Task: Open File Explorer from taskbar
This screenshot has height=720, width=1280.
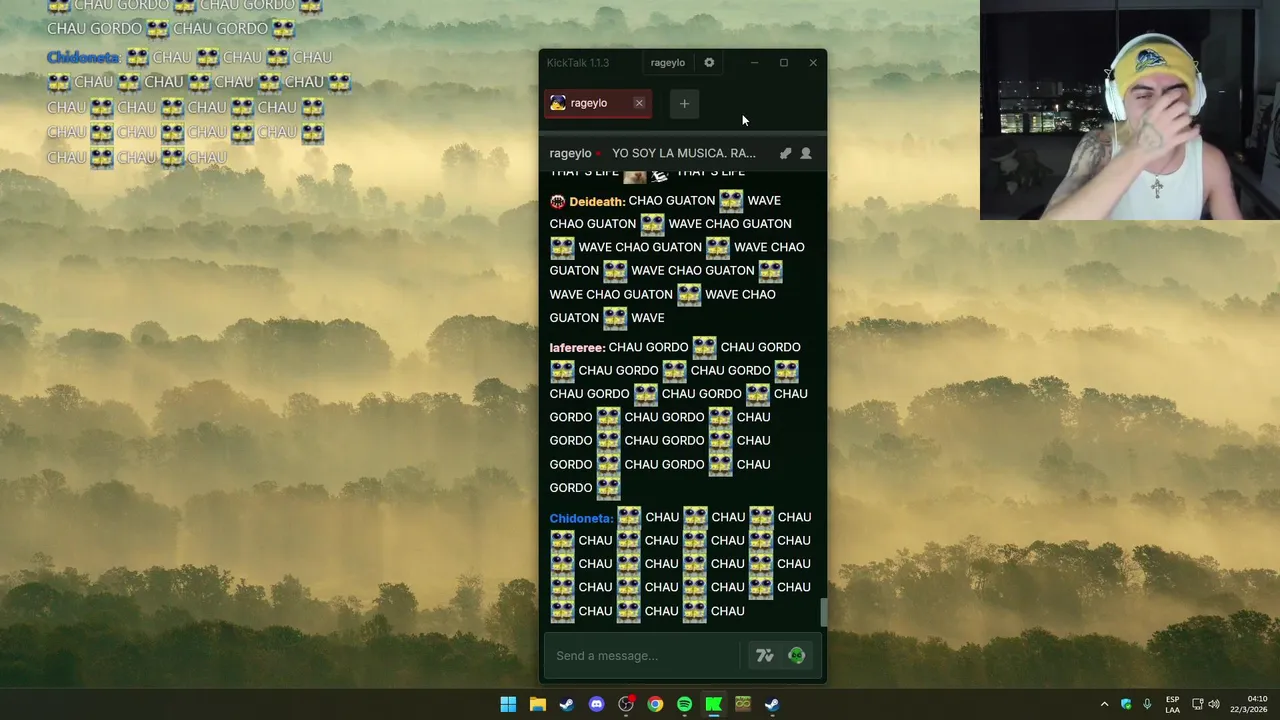Action: [x=538, y=704]
